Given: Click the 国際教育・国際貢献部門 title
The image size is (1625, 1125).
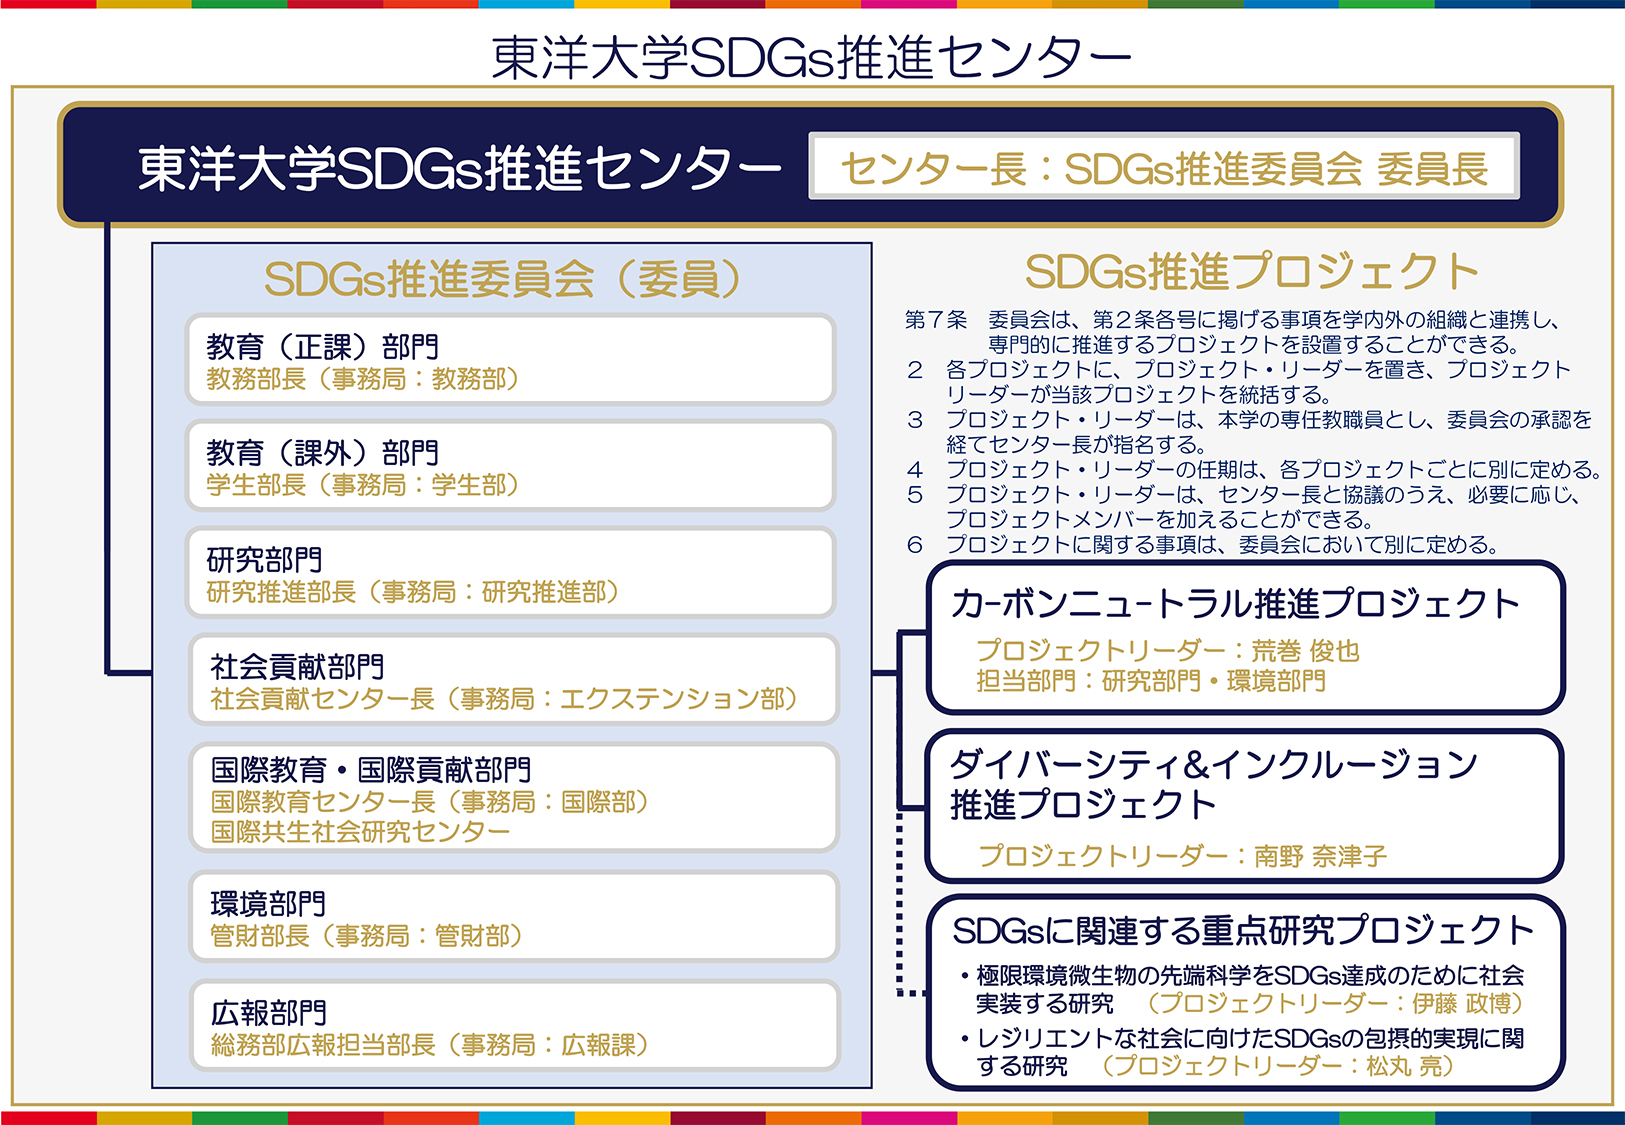Looking at the screenshot, I should coord(371,770).
